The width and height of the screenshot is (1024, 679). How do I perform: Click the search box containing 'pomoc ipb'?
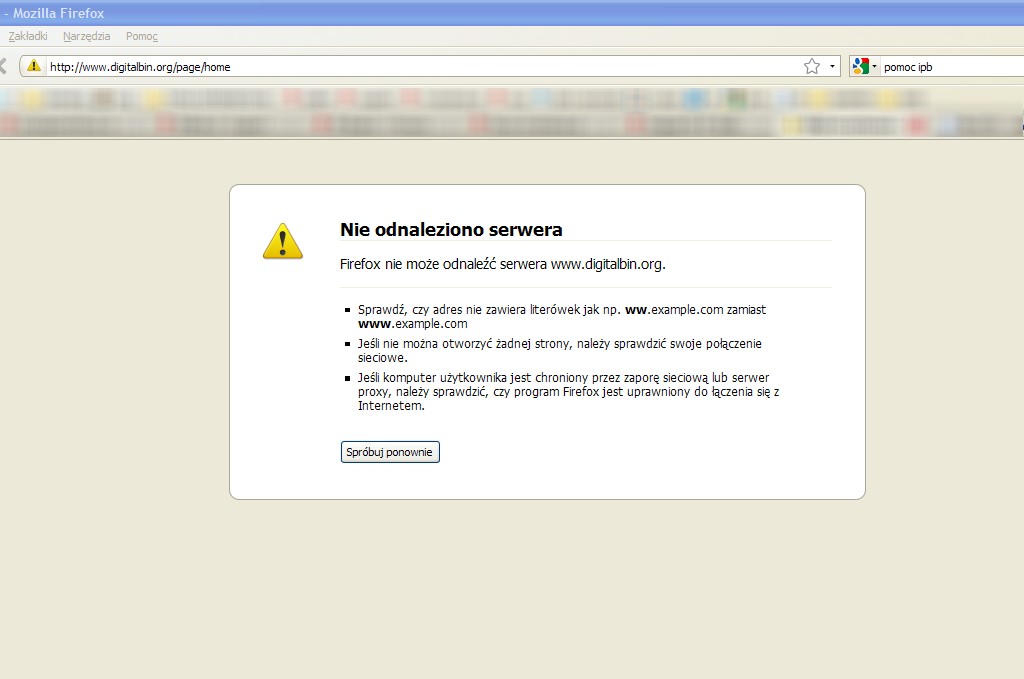[950, 67]
